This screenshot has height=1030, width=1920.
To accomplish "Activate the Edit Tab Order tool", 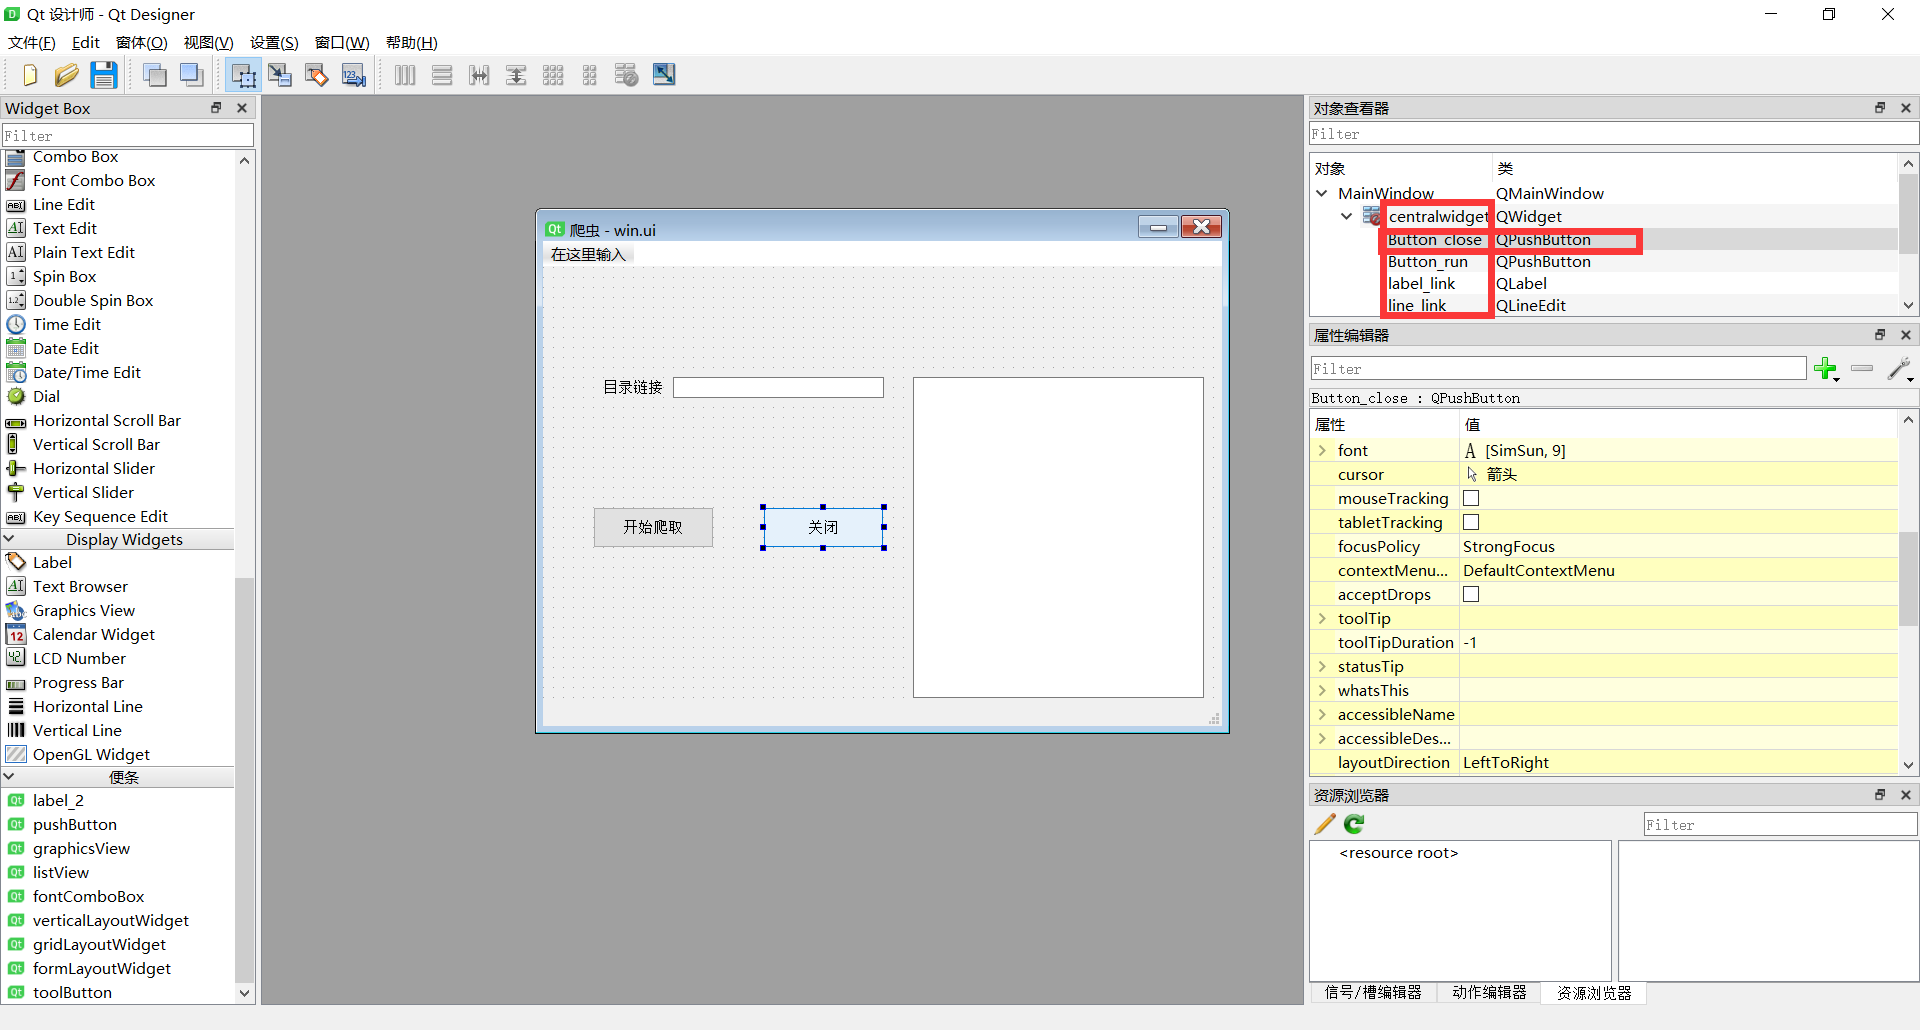I will (x=354, y=75).
